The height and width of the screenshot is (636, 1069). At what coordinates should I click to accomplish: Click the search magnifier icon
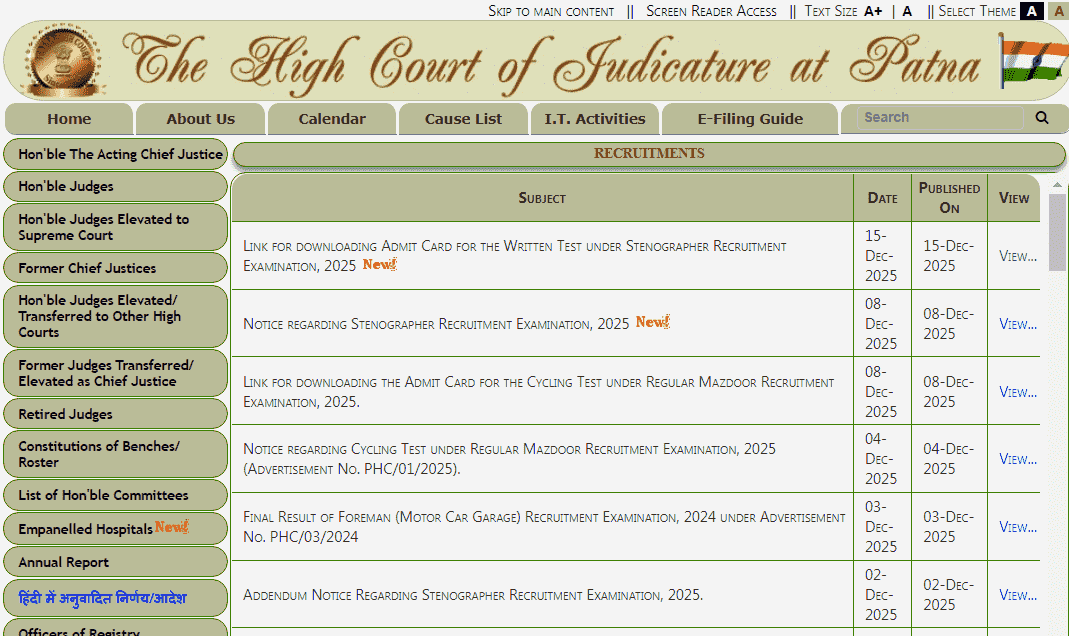pos(1040,117)
